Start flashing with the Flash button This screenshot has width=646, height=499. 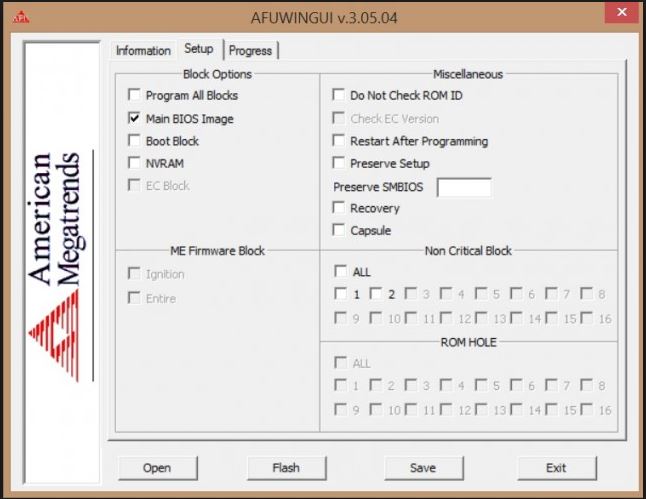[x=287, y=468]
